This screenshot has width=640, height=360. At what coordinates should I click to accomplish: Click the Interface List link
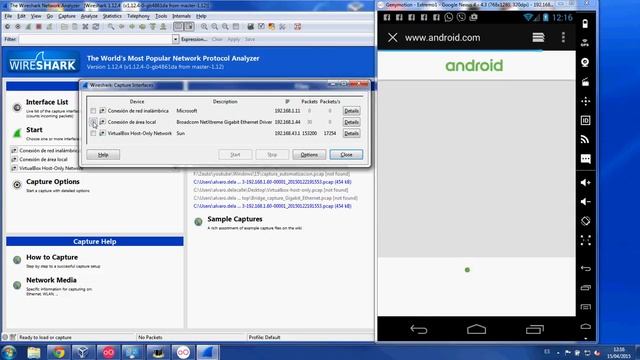click(47, 102)
